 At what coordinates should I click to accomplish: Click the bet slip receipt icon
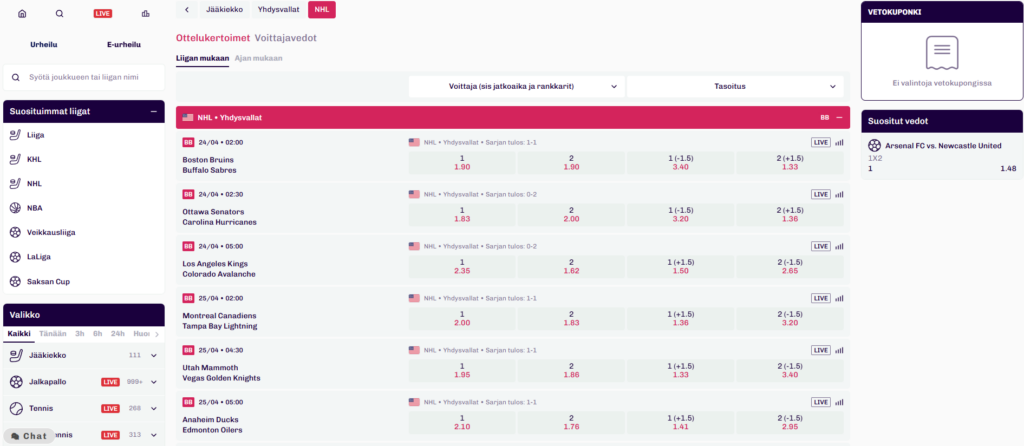pos(942,53)
